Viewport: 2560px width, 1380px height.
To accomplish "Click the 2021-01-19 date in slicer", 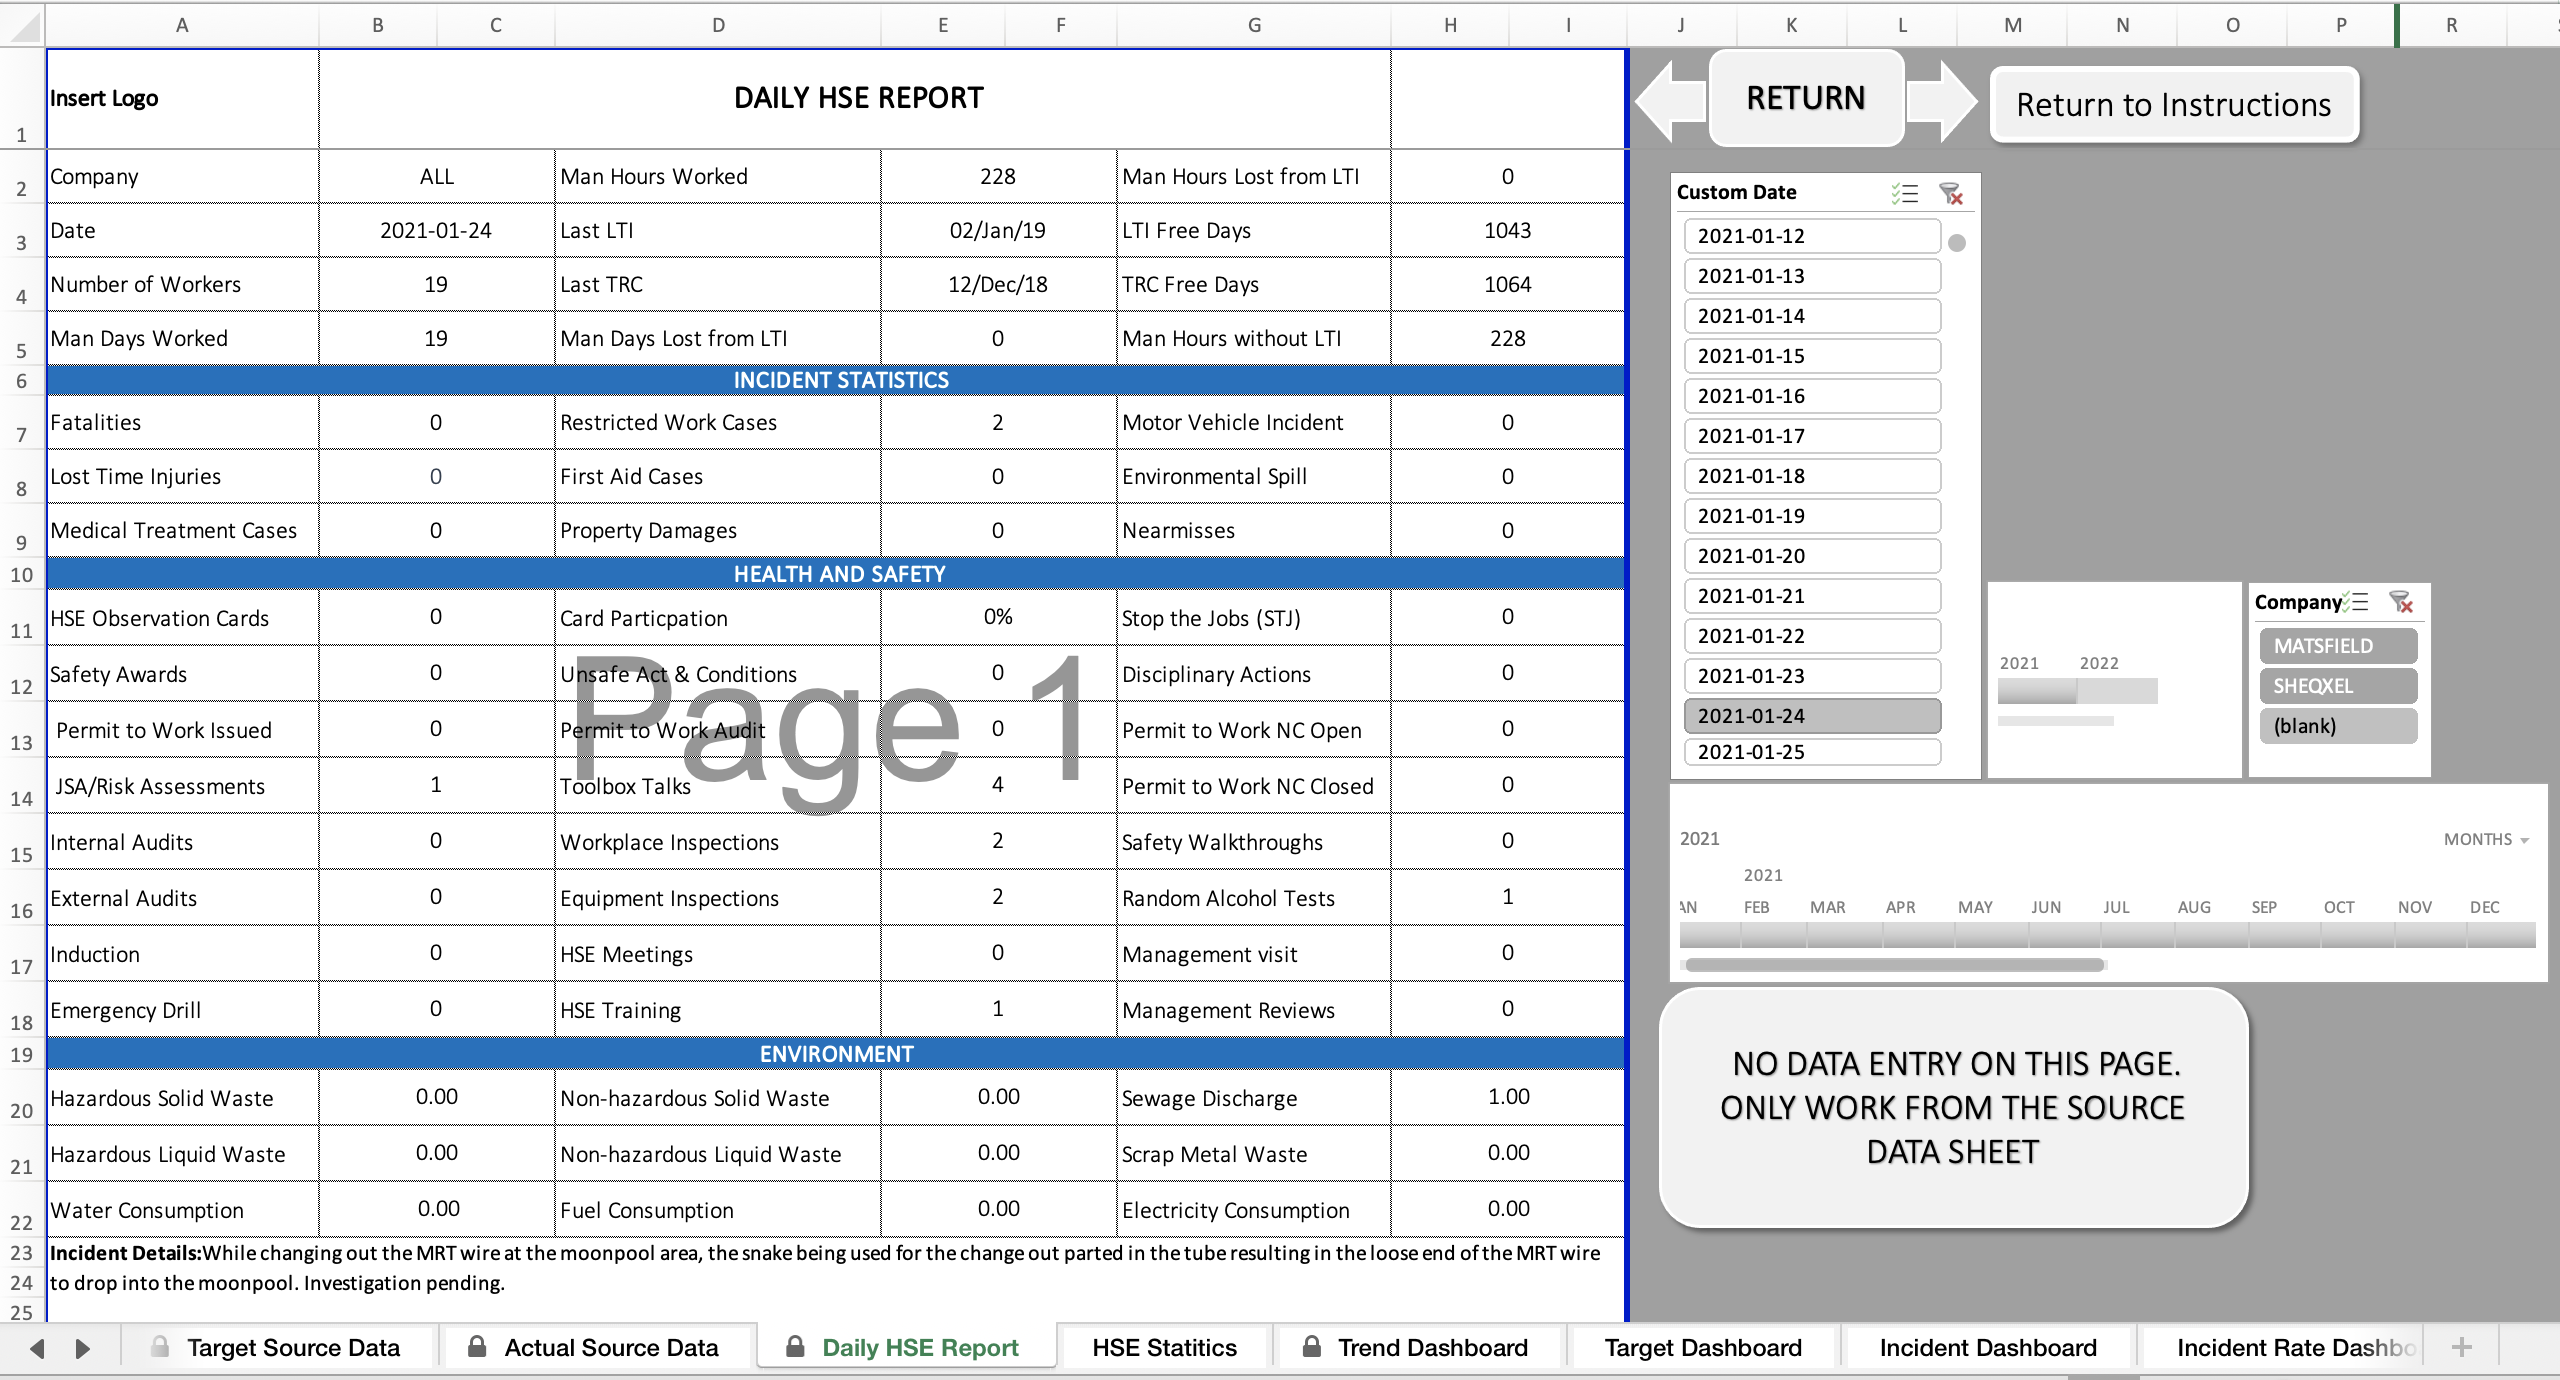I will click(1812, 516).
